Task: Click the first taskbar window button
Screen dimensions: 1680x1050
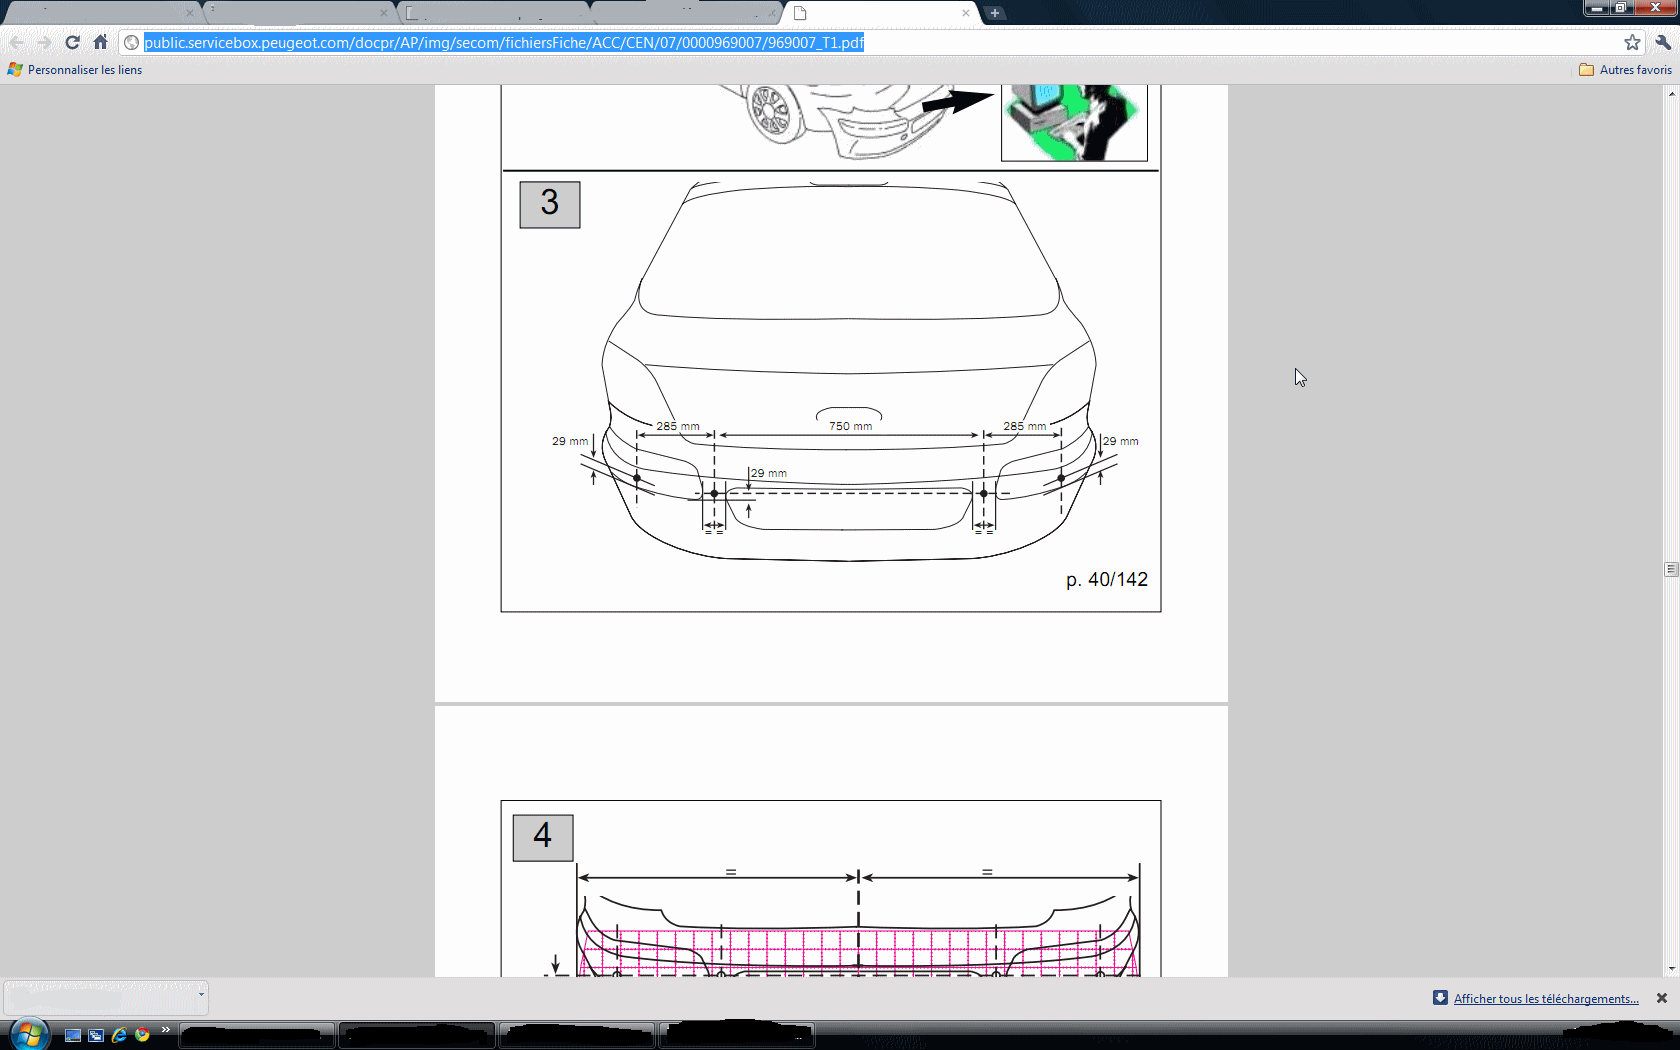Action: coord(257,1035)
